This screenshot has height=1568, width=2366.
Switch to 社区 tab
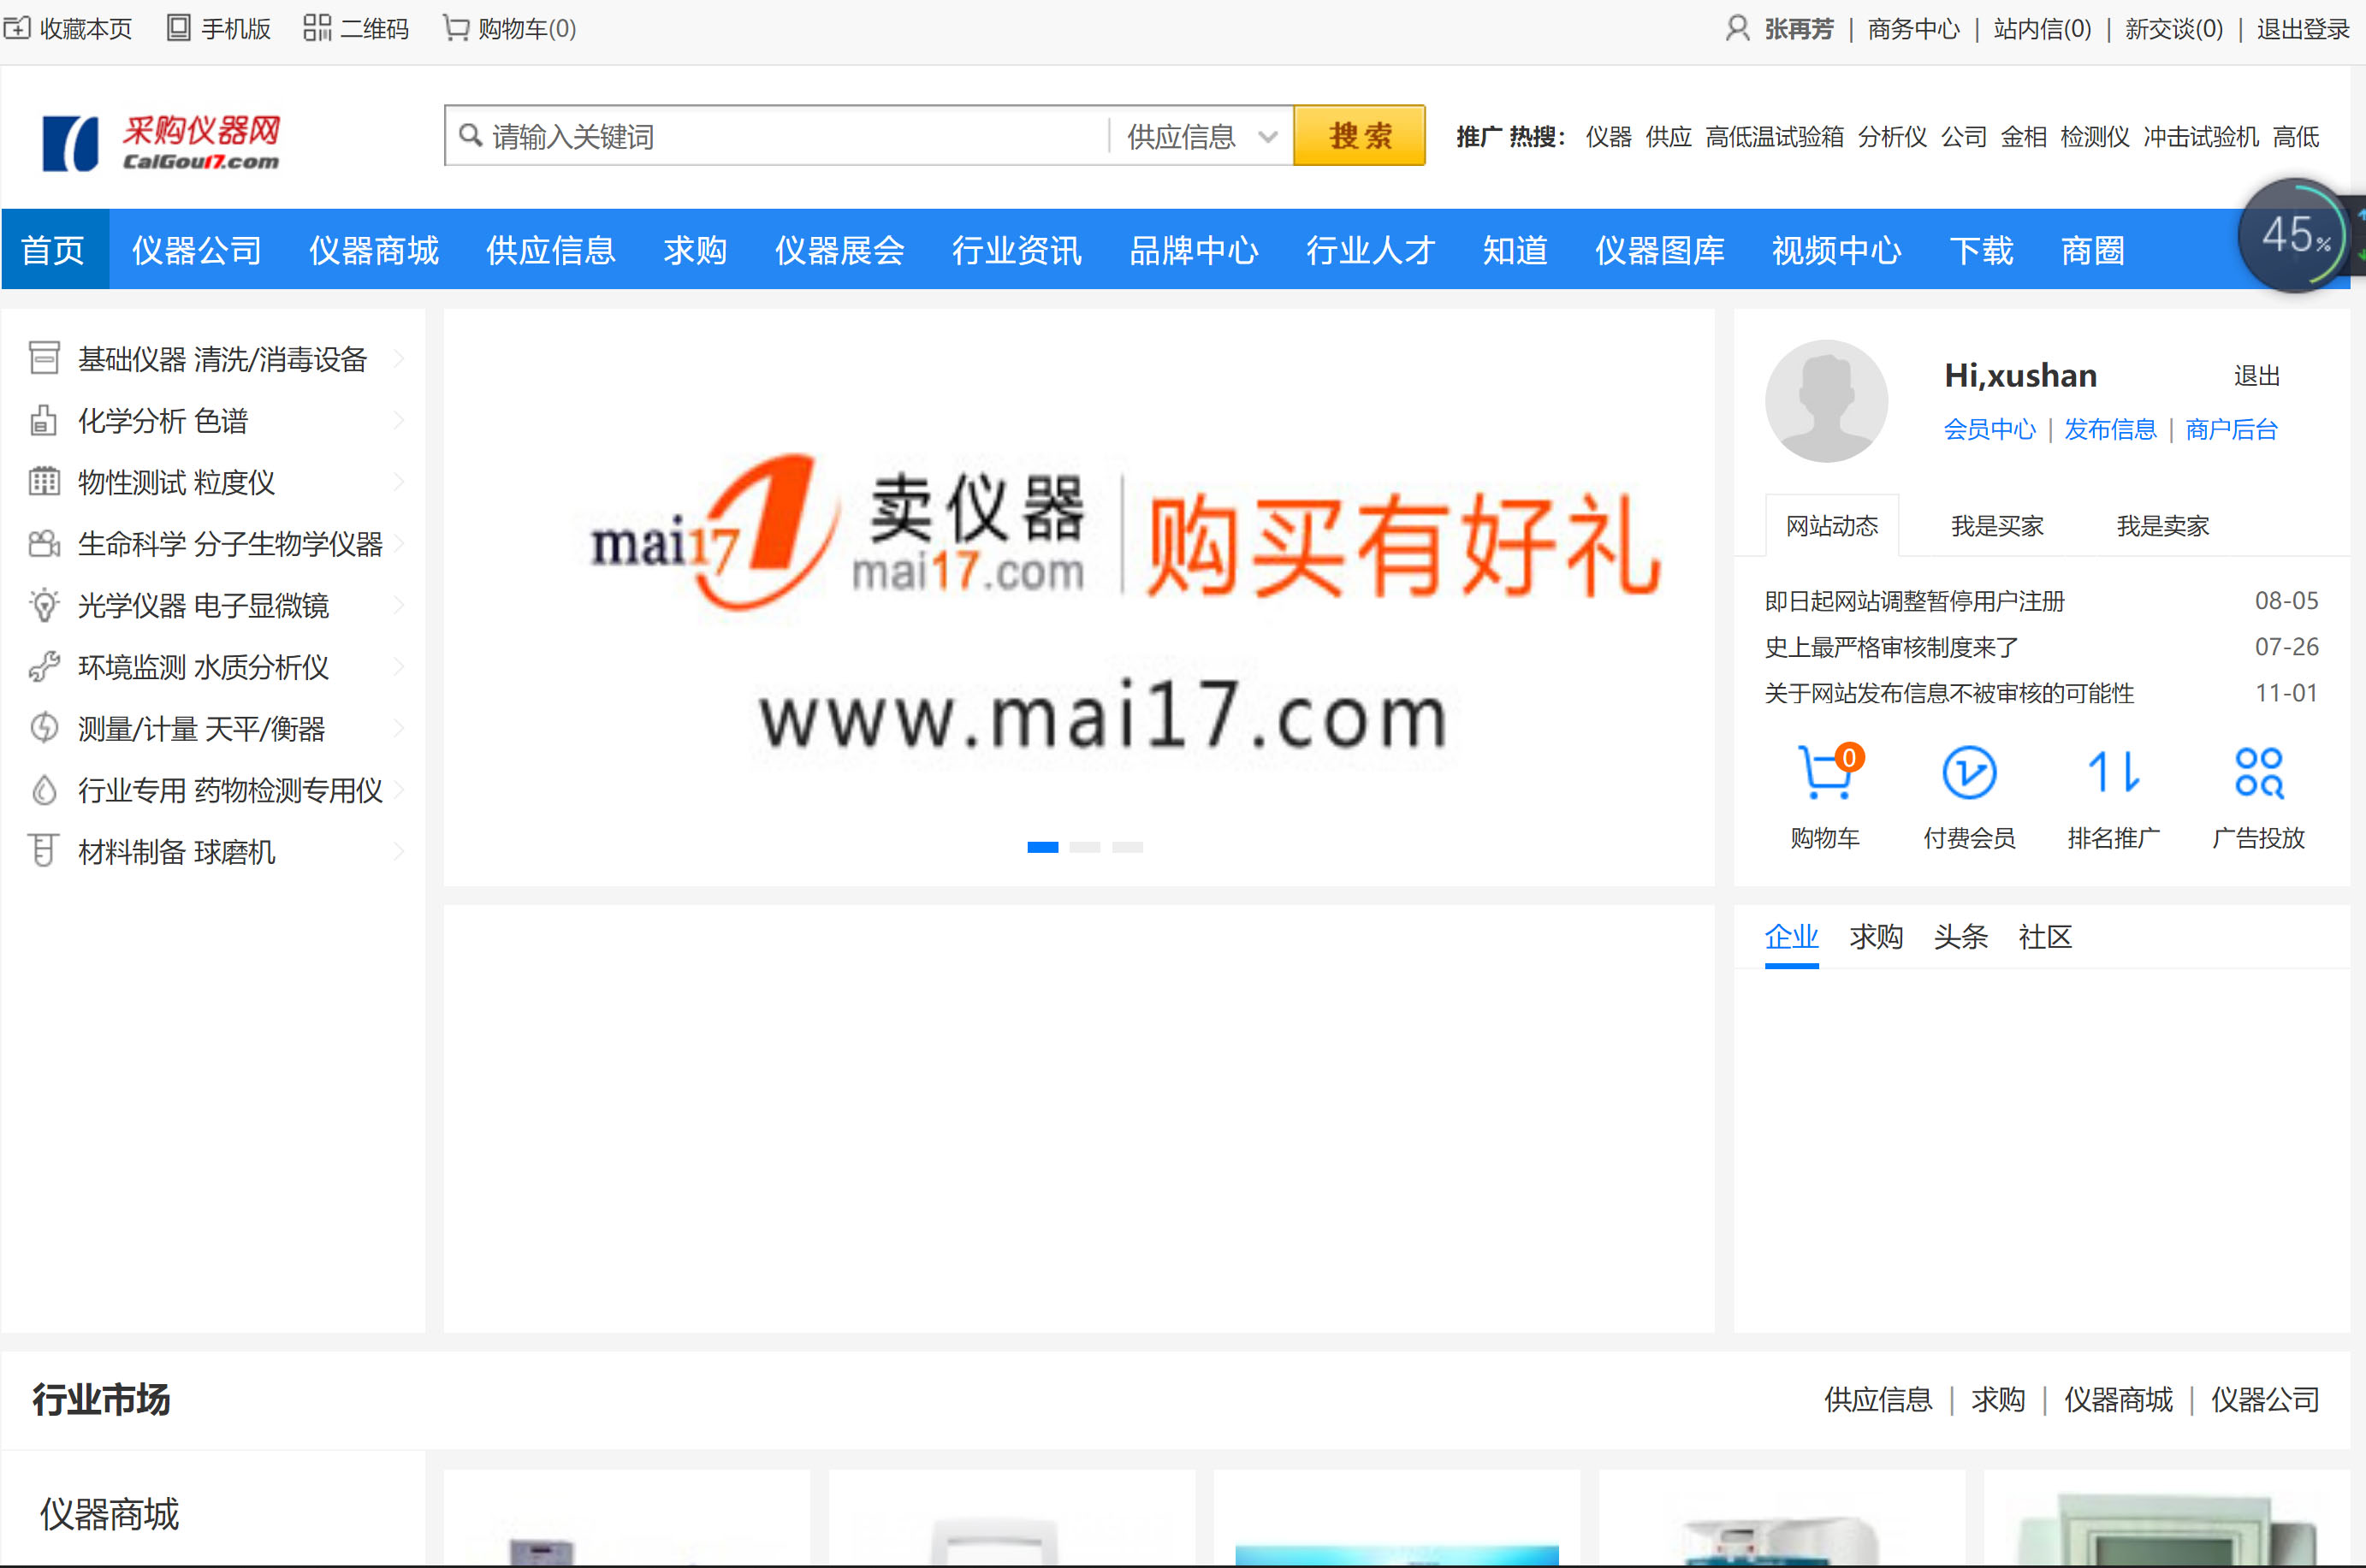pos(2045,937)
